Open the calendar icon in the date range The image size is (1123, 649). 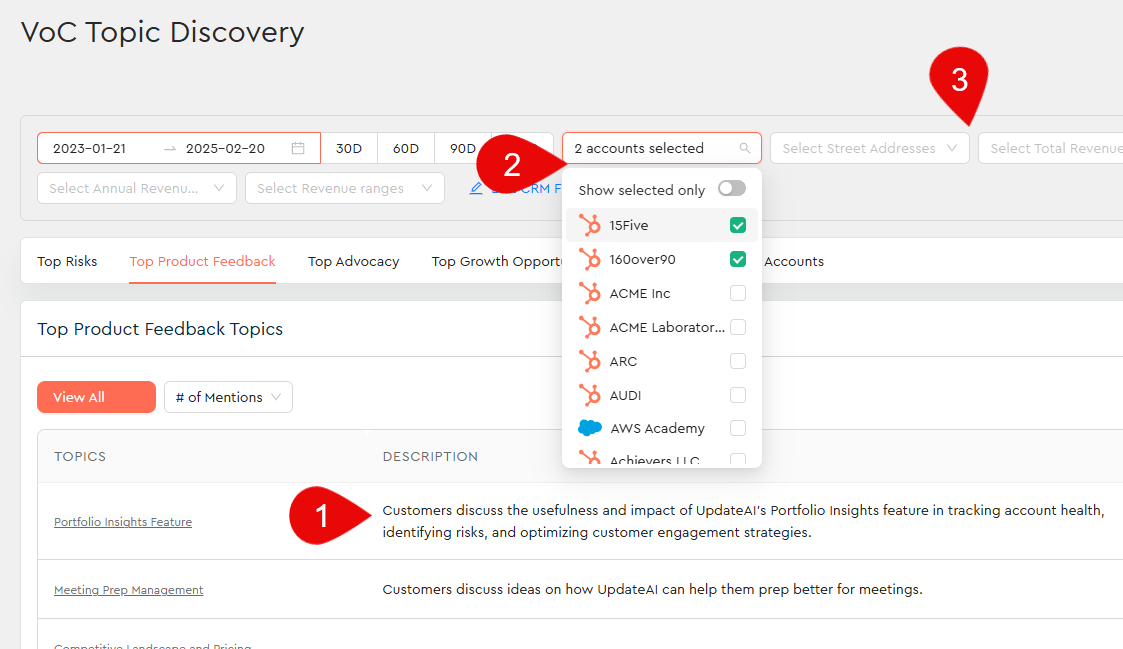tap(298, 148)
